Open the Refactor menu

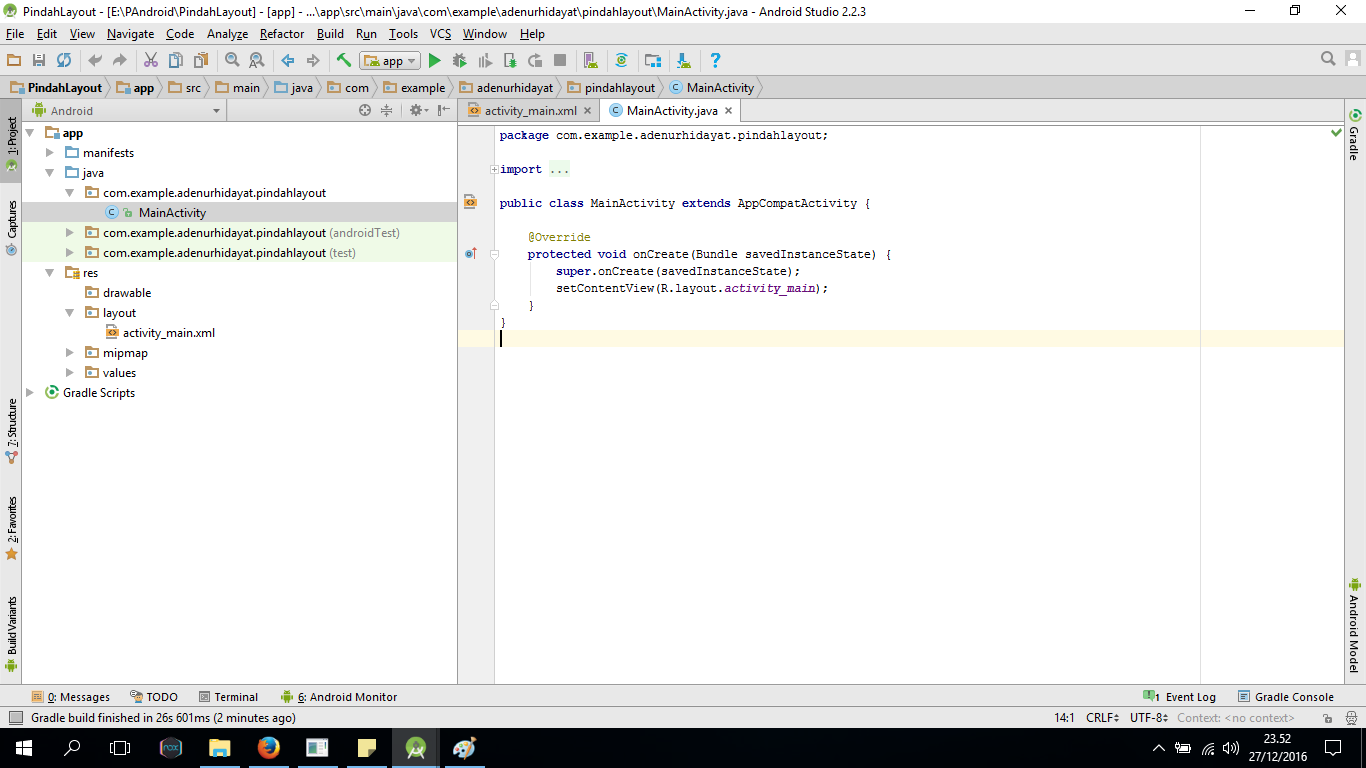281,34
